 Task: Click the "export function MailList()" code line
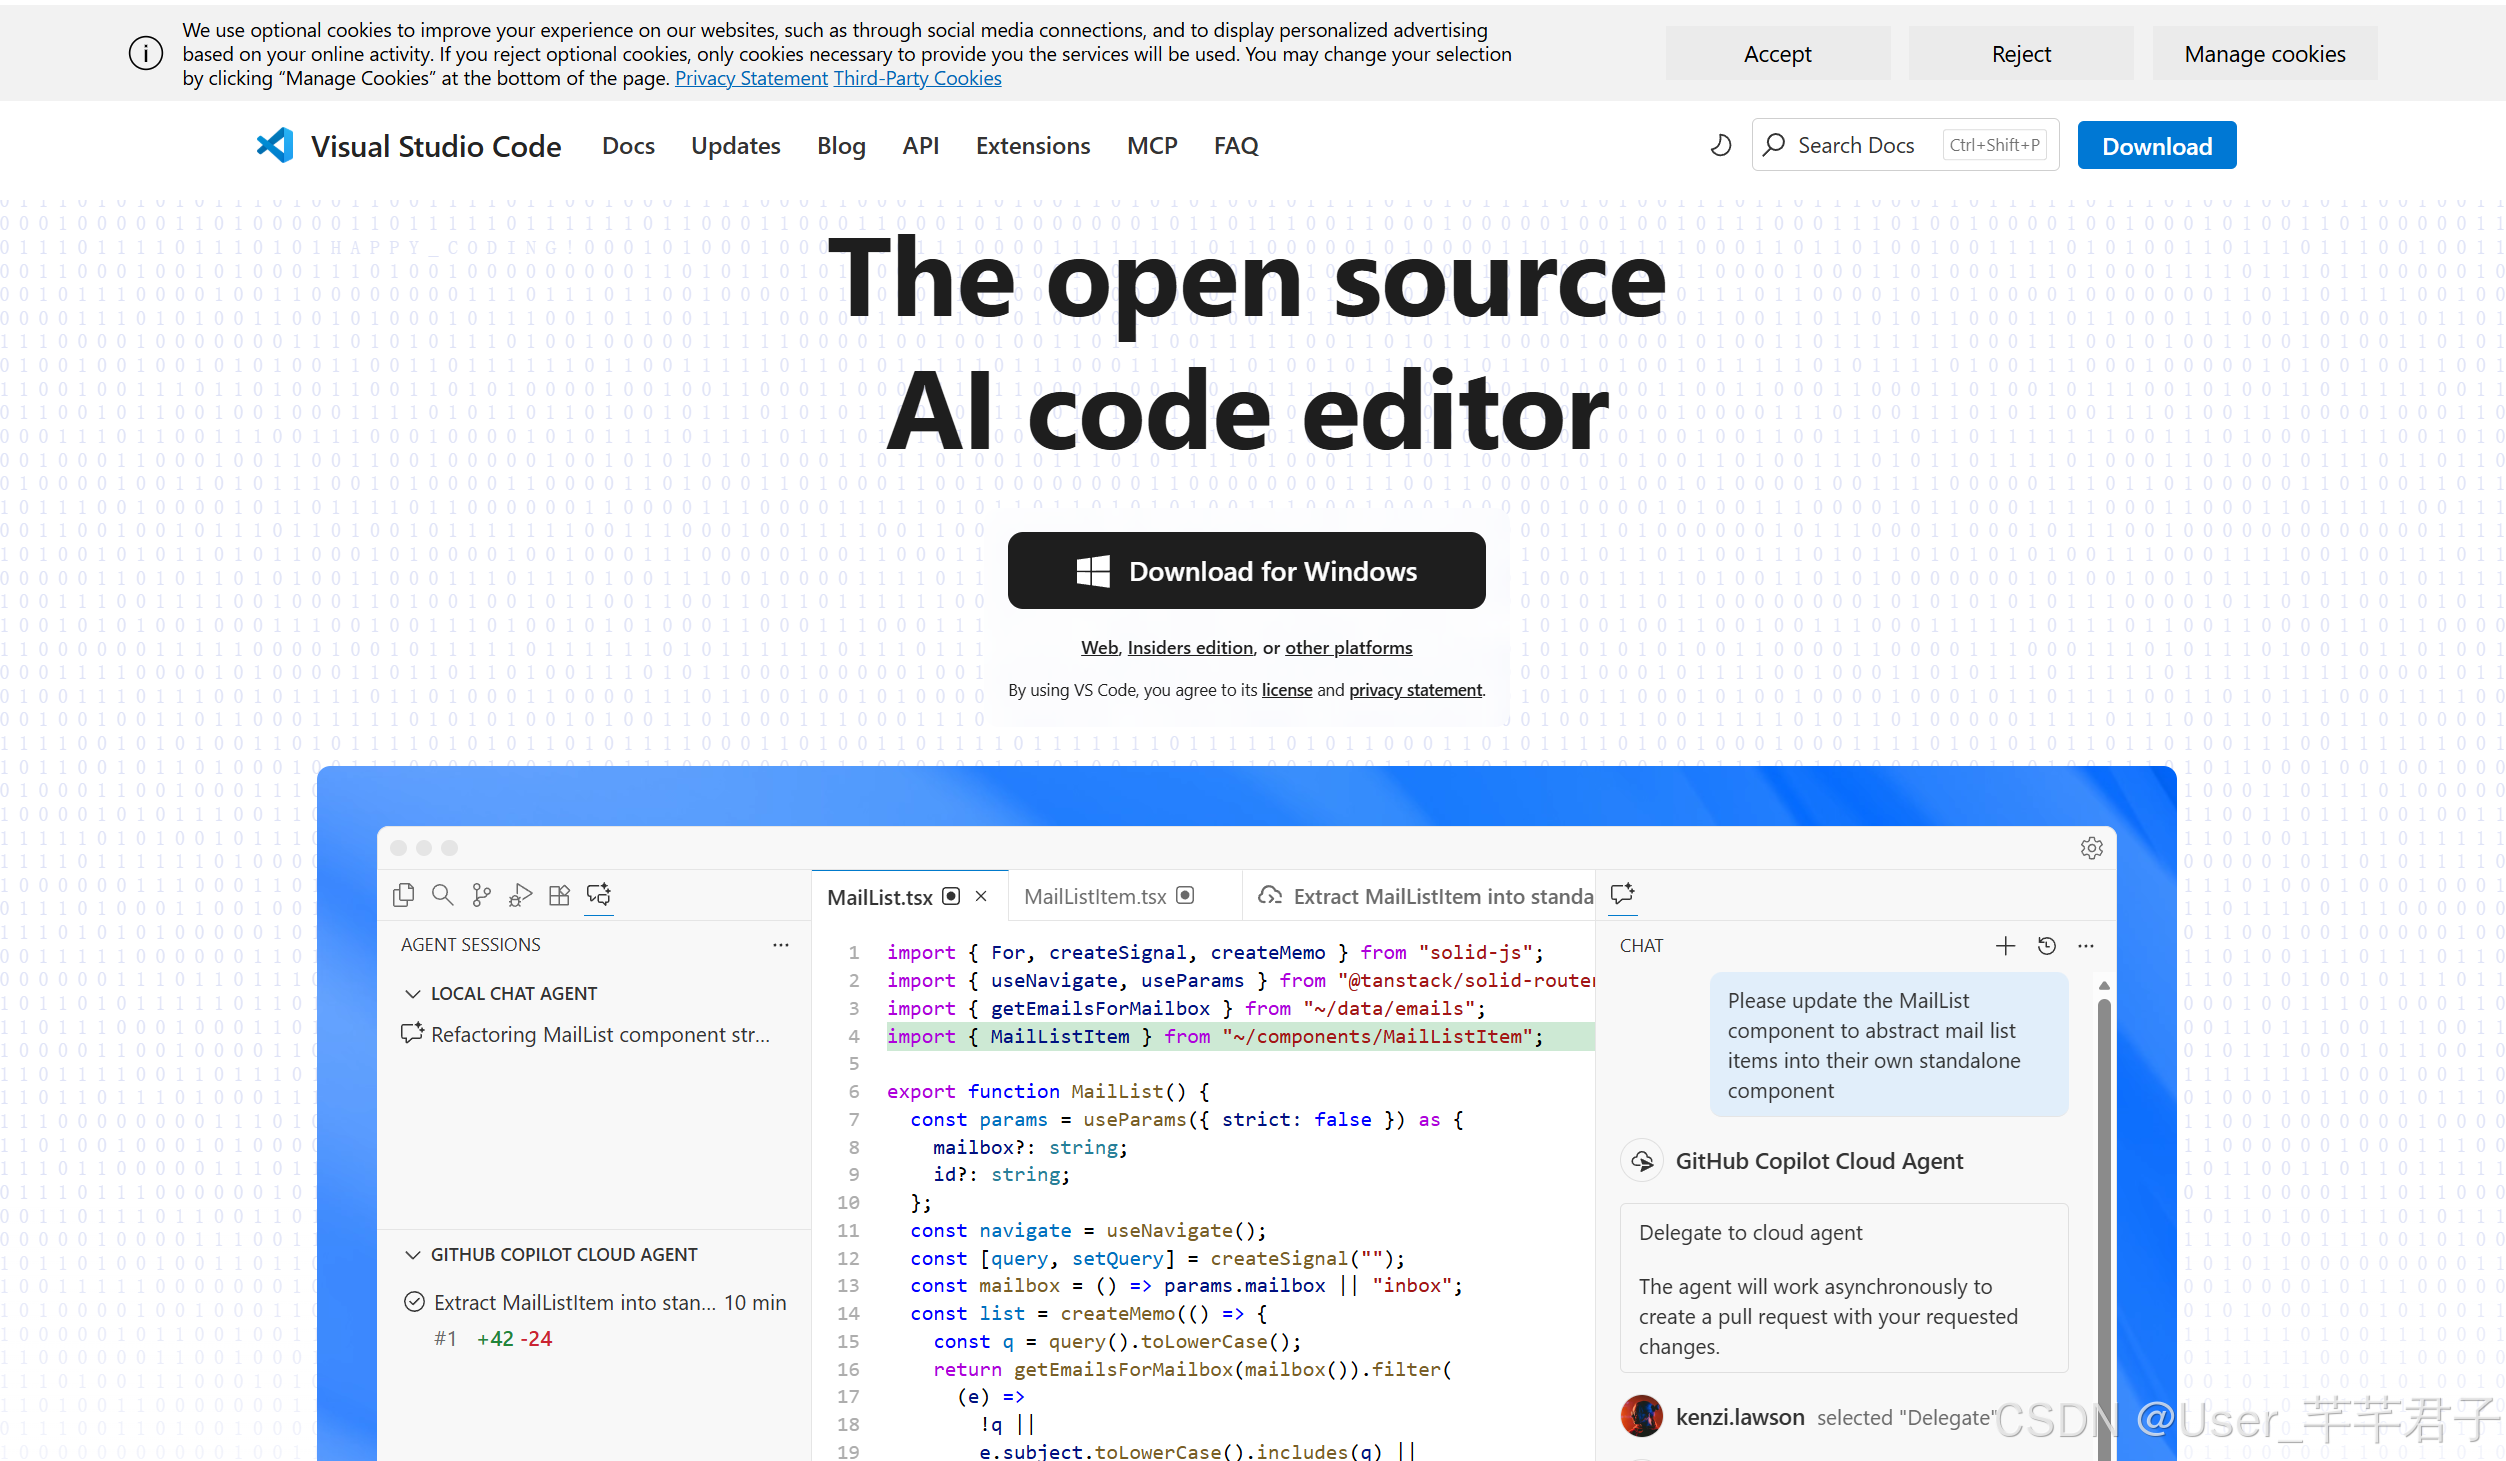click(x=1048, y=1092)
